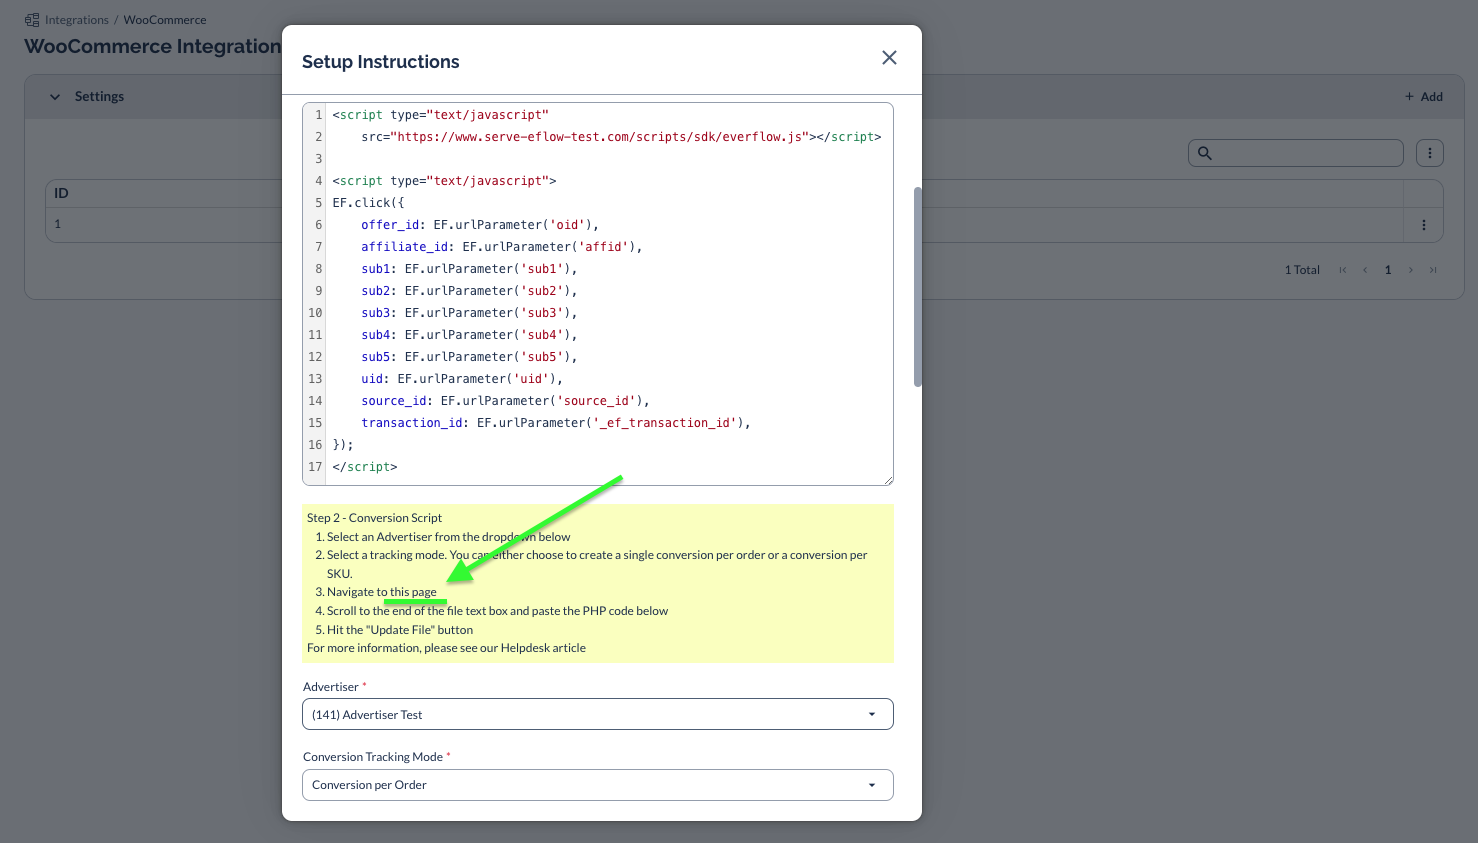
Task: Open the Advertiser dropdown
Action: (597, 714)
